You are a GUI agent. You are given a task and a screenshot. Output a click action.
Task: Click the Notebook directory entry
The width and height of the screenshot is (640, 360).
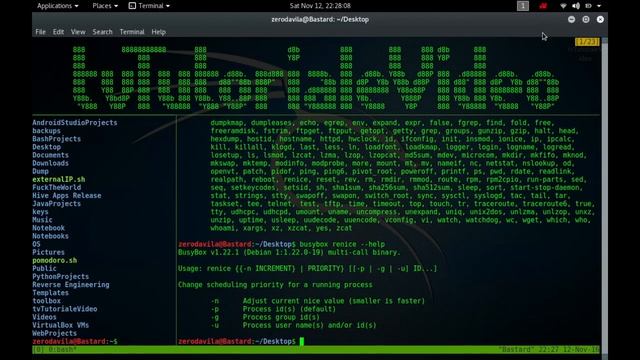[49, 228]
